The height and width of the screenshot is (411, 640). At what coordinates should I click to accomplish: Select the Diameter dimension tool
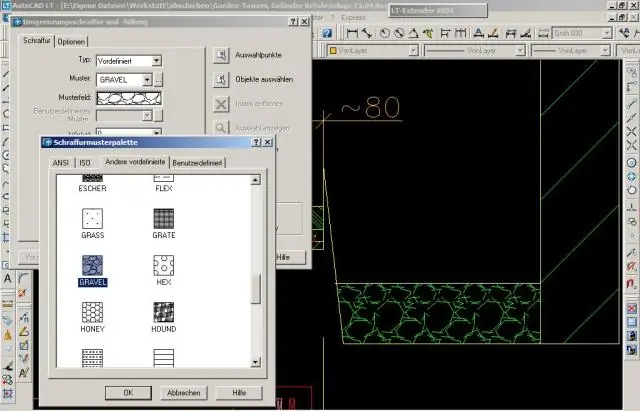(399, 33)
